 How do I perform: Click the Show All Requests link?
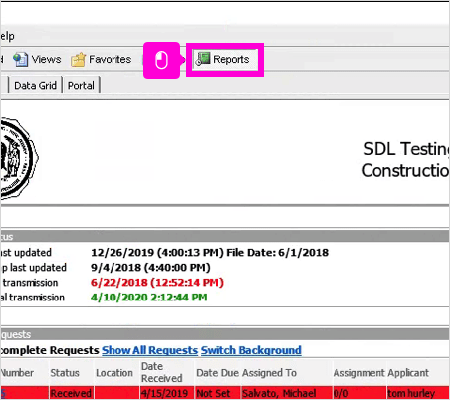[x=150, y=350]
